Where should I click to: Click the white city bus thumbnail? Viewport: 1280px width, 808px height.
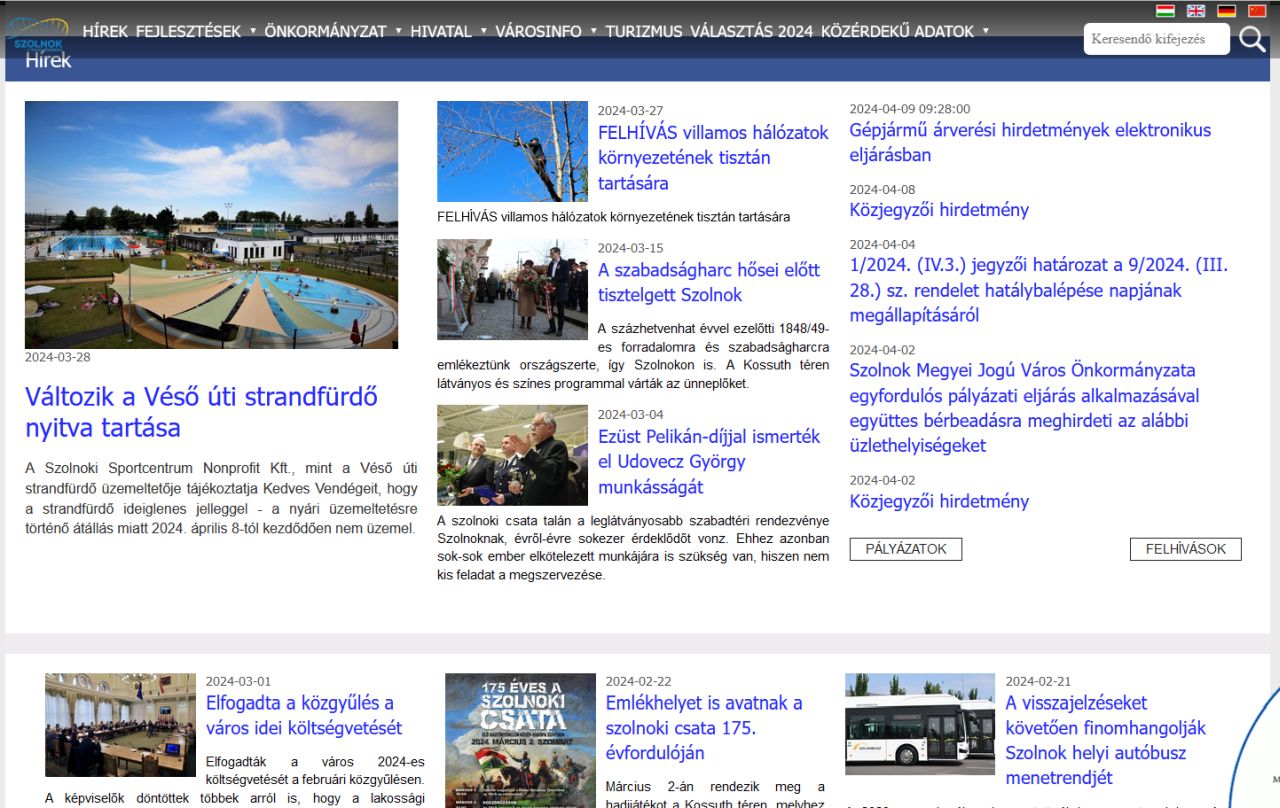click(919, 724)
